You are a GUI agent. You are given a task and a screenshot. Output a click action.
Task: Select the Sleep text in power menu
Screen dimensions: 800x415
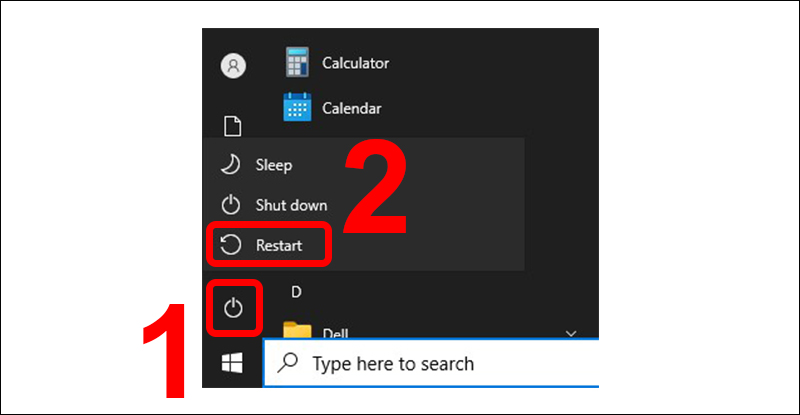[274, 165]
